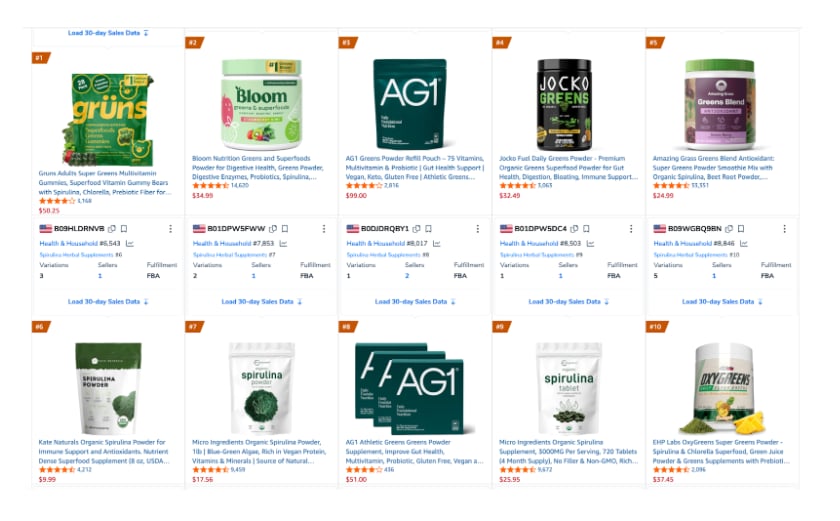This screenshot has width=840, height=521.
Task: Bookmark product B09WGBQ98N
Action: pyautogui.click(x=741, y=229)
